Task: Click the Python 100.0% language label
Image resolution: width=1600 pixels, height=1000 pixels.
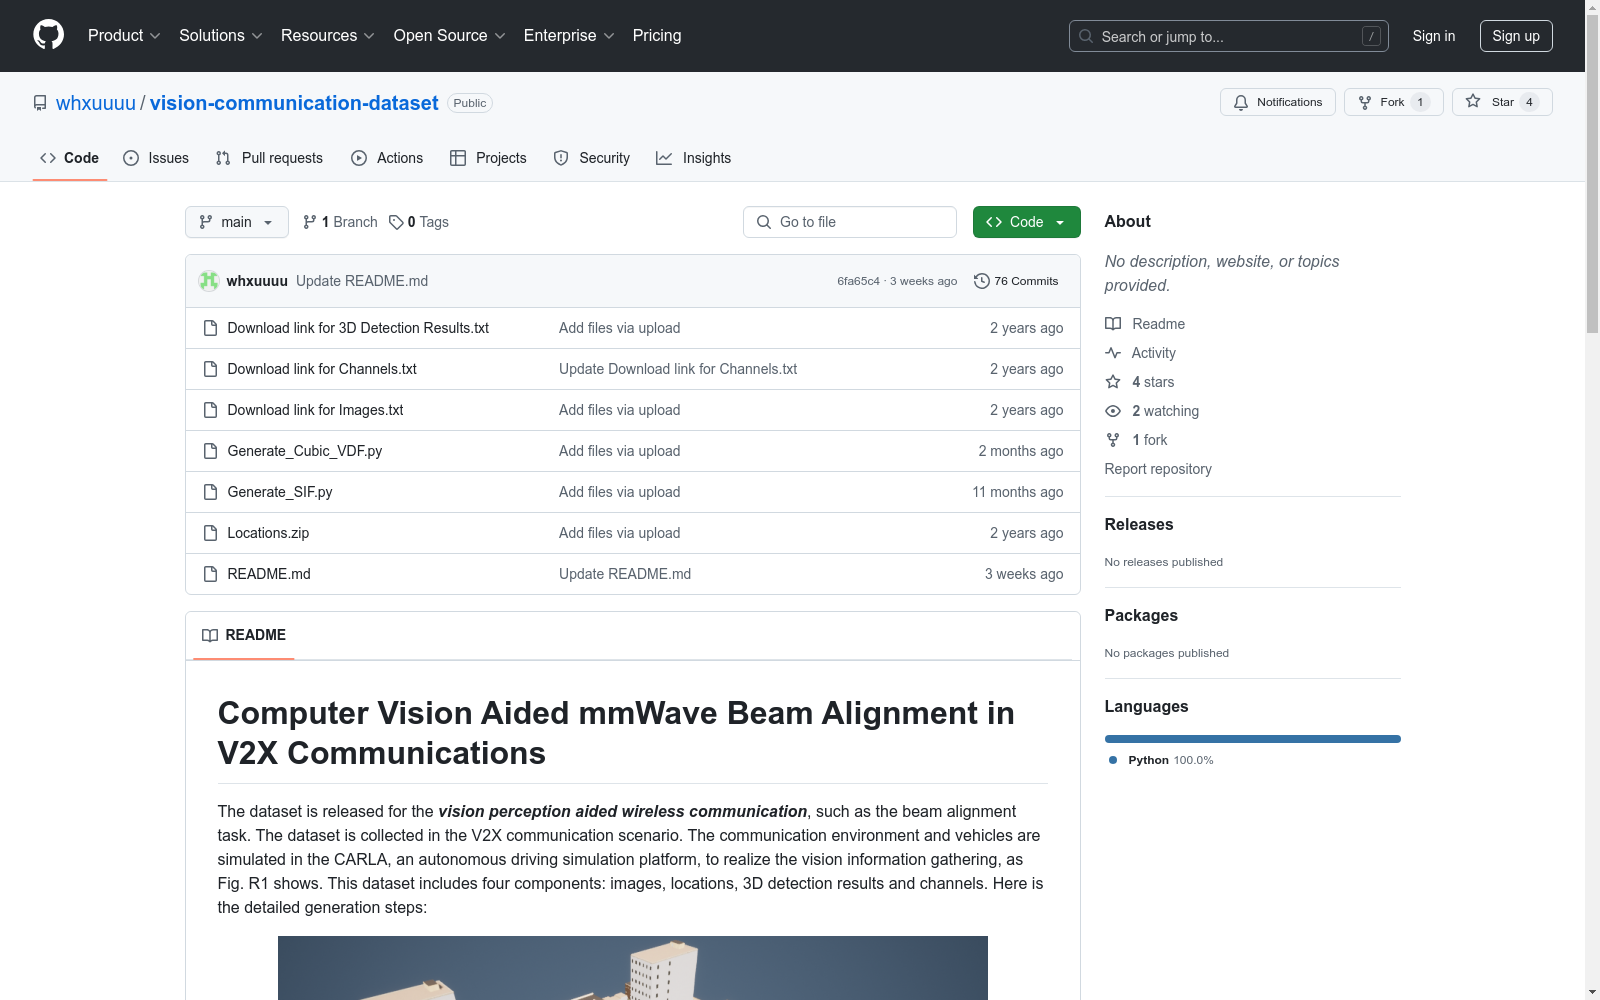Action: click(x=1161, y=760)
